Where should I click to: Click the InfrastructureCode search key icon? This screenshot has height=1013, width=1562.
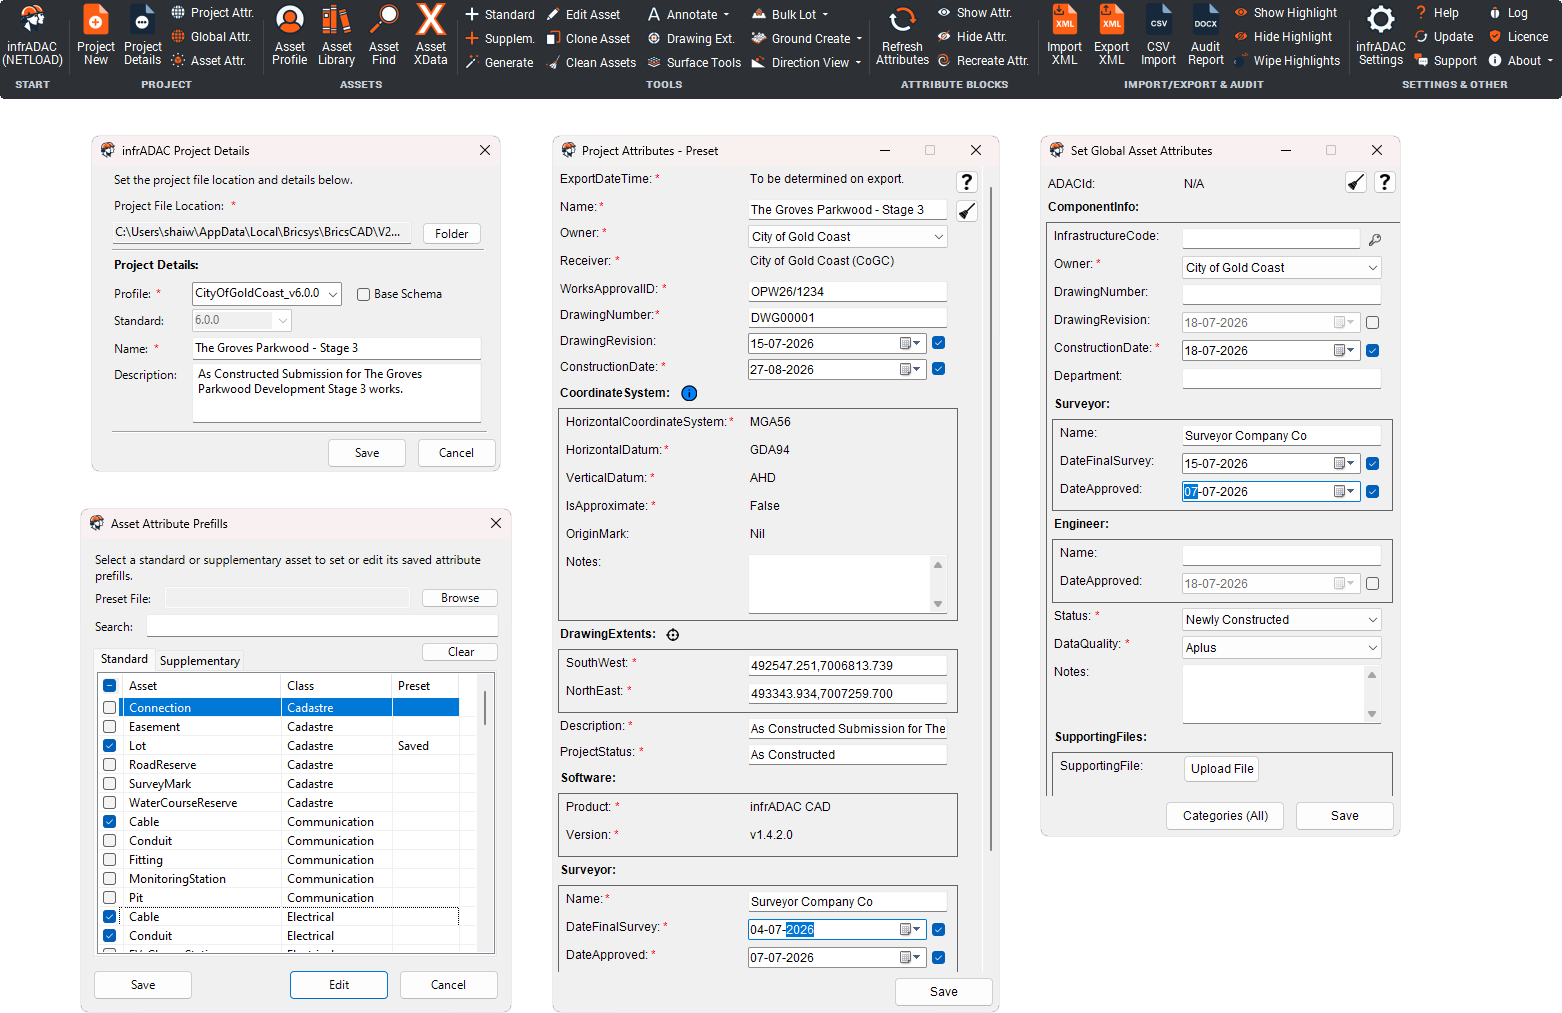coord(1375,240)
